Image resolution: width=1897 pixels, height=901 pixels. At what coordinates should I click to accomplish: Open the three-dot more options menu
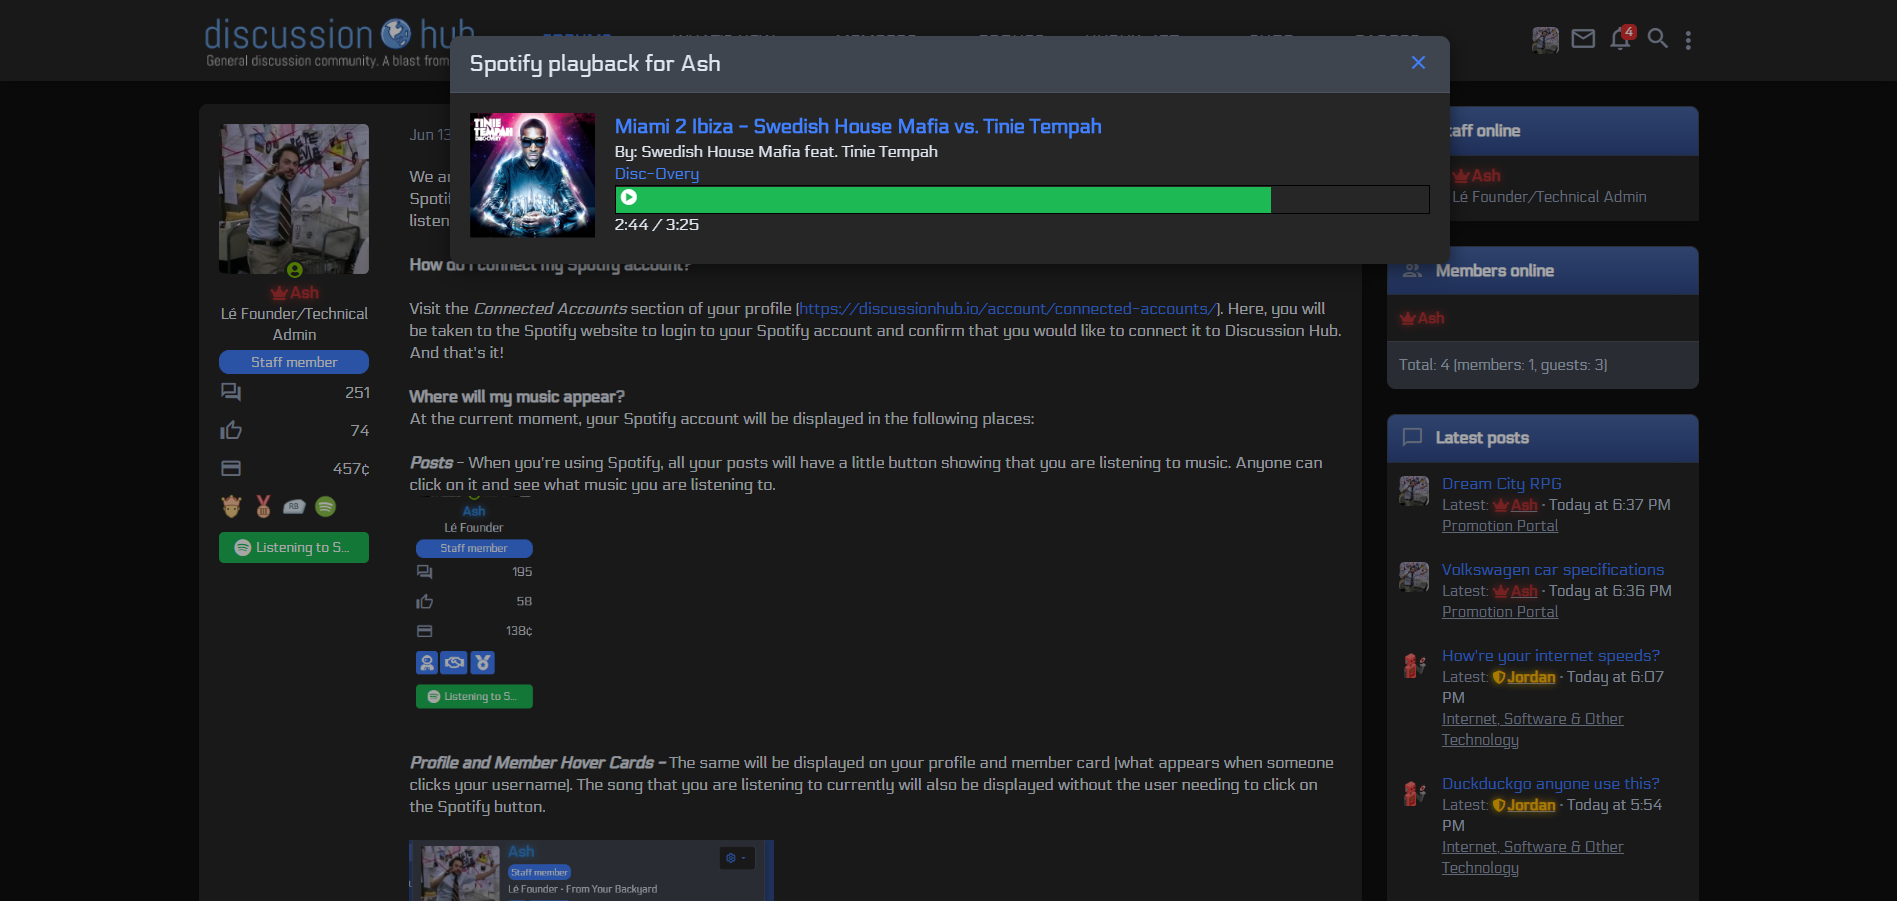click(1688, 40)
